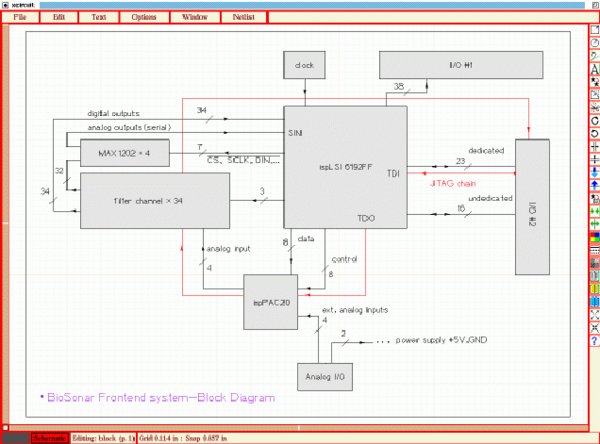Open the help question mark icon
The width and height of the screenshot is (600, 444).
click(x=595, y=341)
